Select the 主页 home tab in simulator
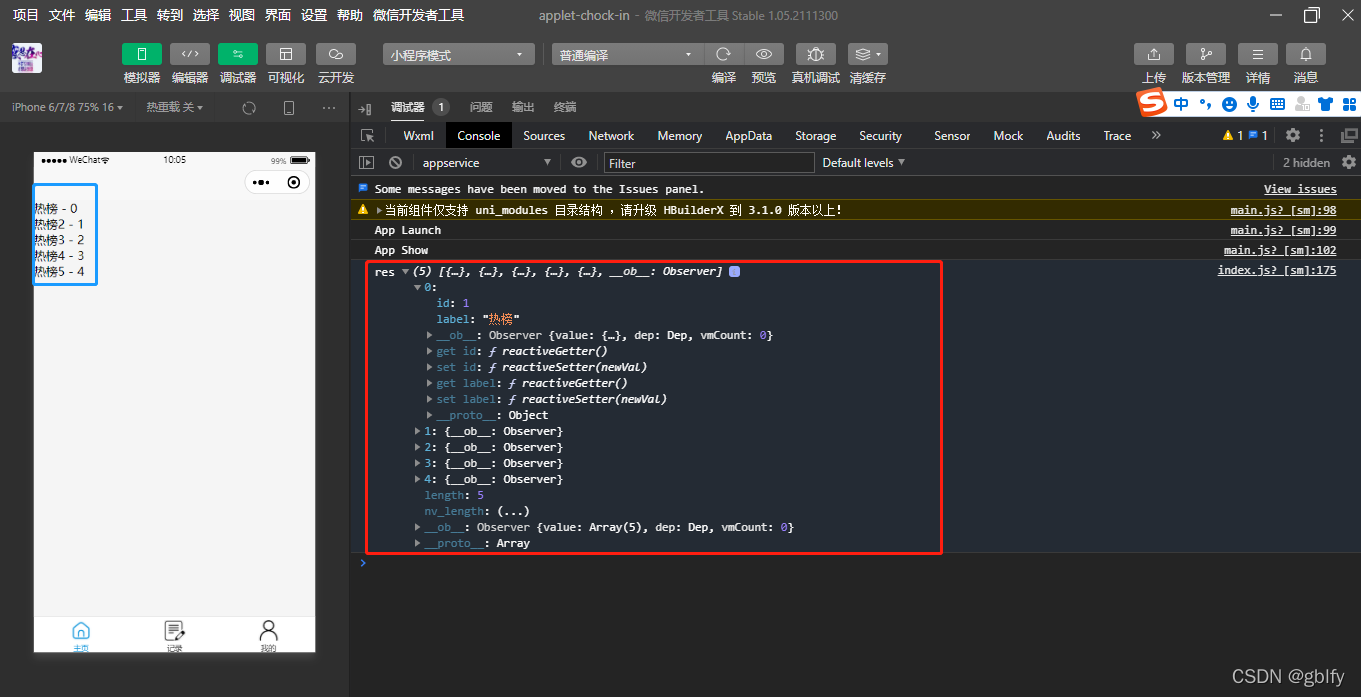Image resolution: width=1361 pixels, height=697 pixels. (81, 636)
